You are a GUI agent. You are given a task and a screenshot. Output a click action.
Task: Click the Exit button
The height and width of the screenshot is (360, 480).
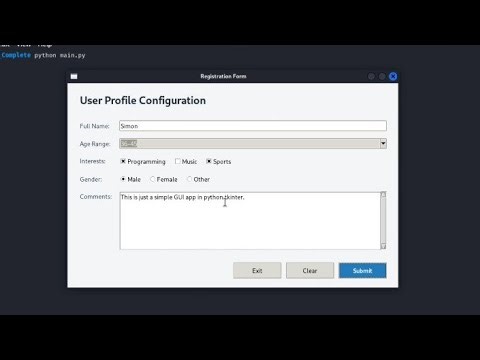click(x=257, y=271)
